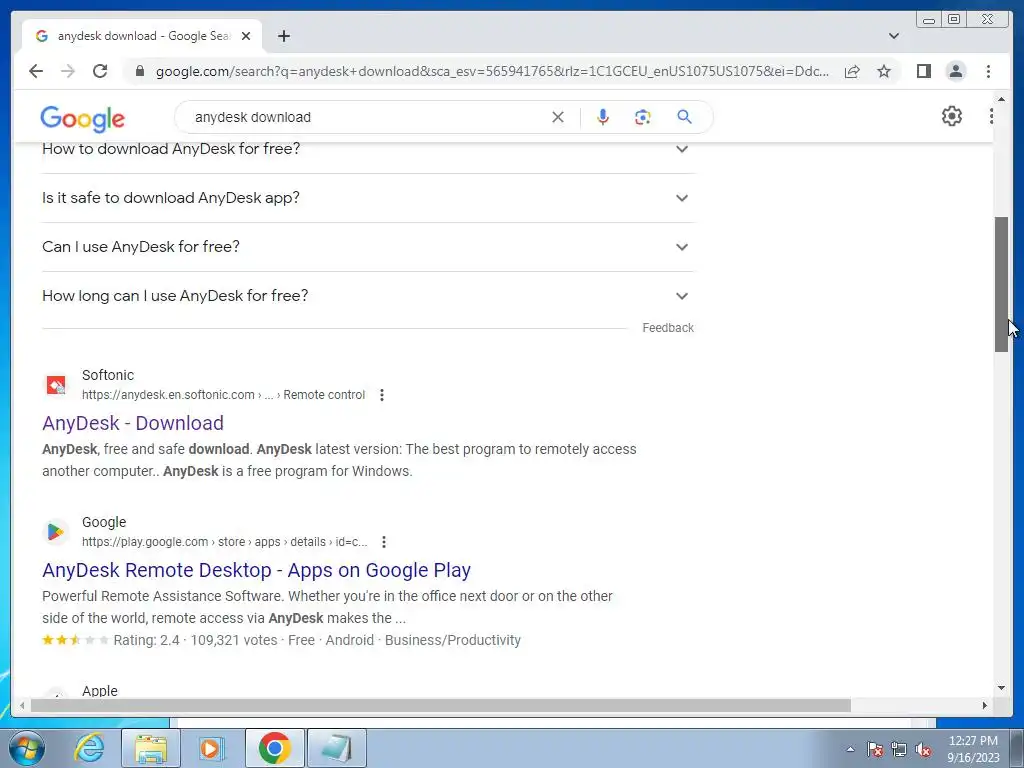Click the horizontal scrollbar right arrow
The image size is (1024, 768).
tap(985, 705)
